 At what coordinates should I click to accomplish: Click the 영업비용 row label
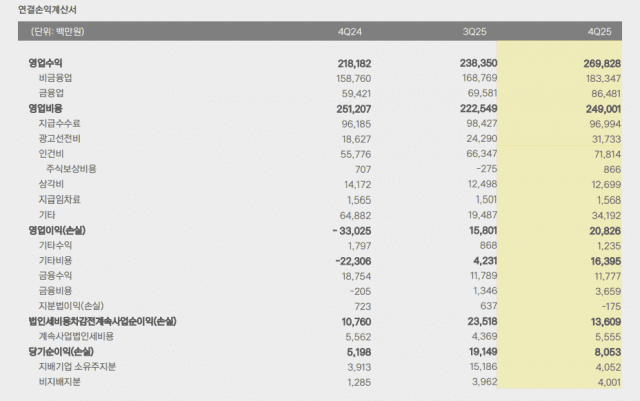[48, 107]
